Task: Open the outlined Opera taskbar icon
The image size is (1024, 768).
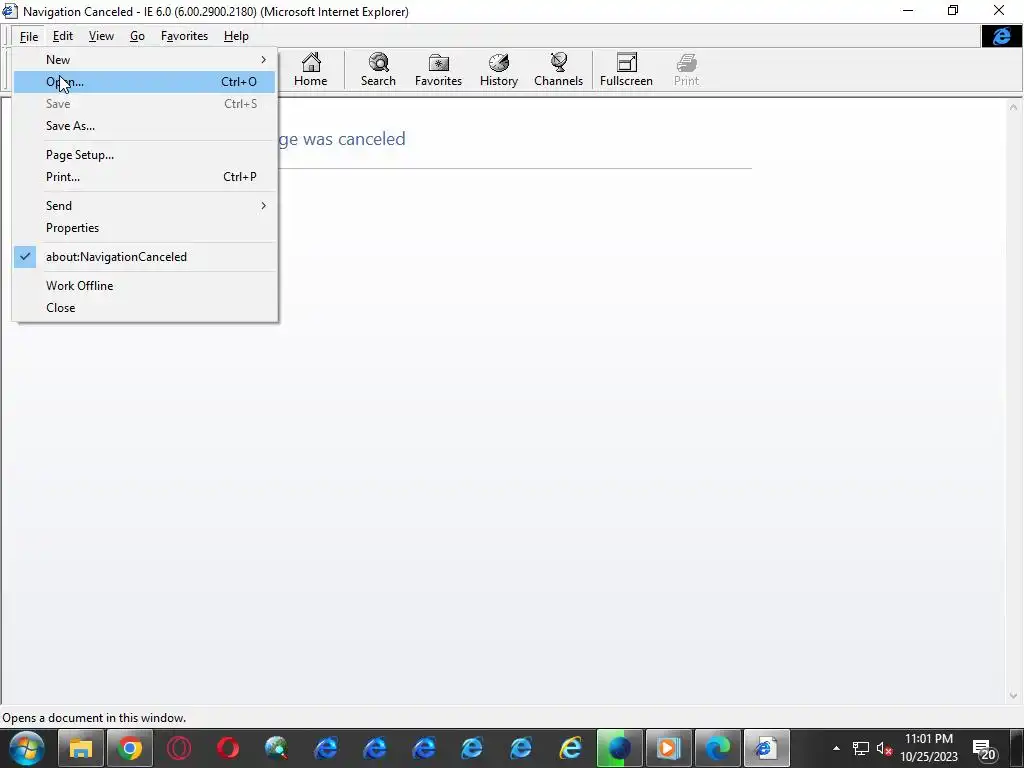Action: tap(179, 748)
